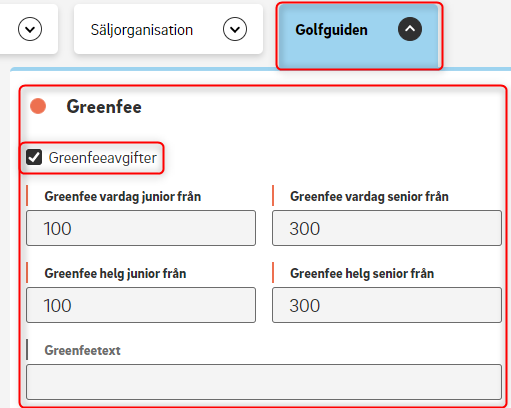This screenshot has width=511, height=408.
Task: Click into Greenfee helg junior från input
Action: [141, 305]
